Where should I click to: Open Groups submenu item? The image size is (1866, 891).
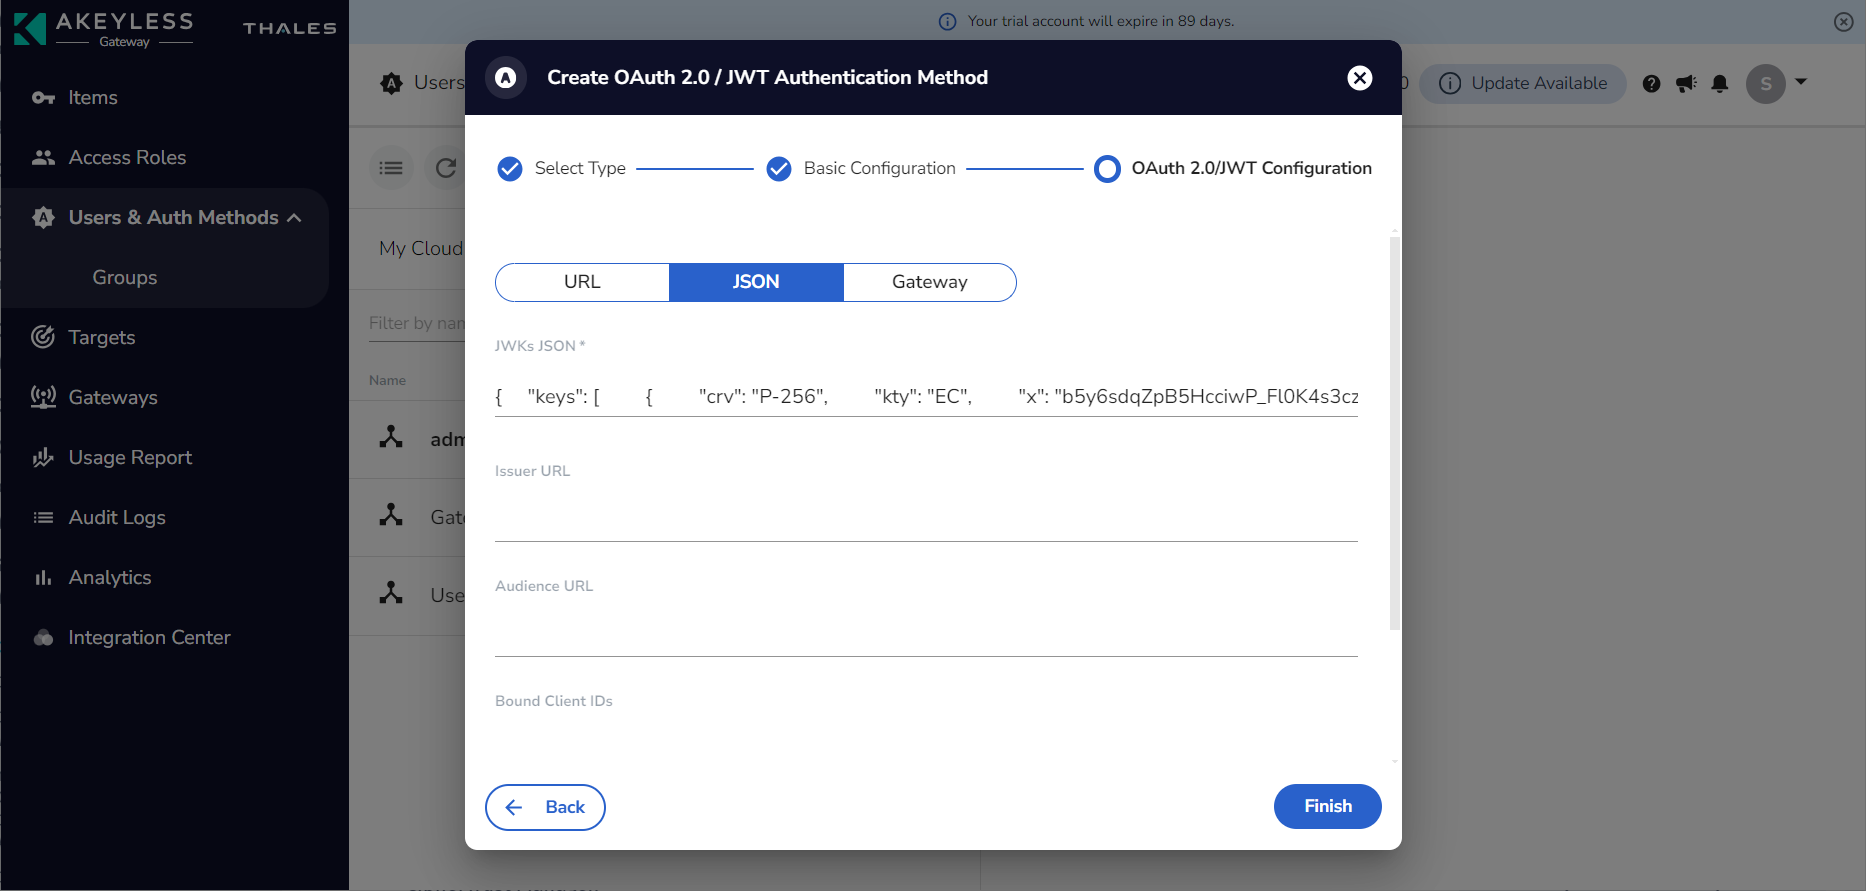pyautogui.click(x=125, y=277)
